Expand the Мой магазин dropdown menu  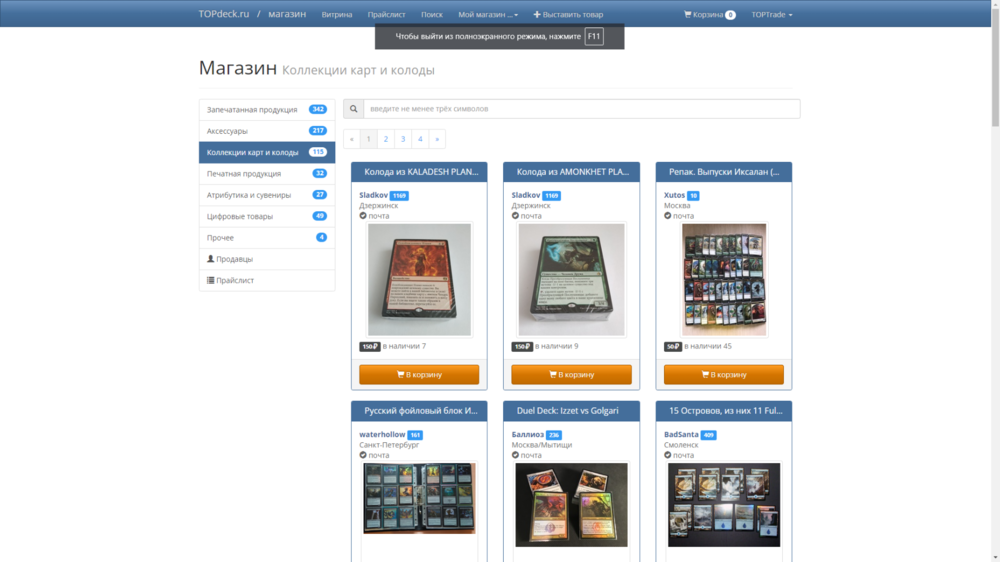[x=487, y=15]
